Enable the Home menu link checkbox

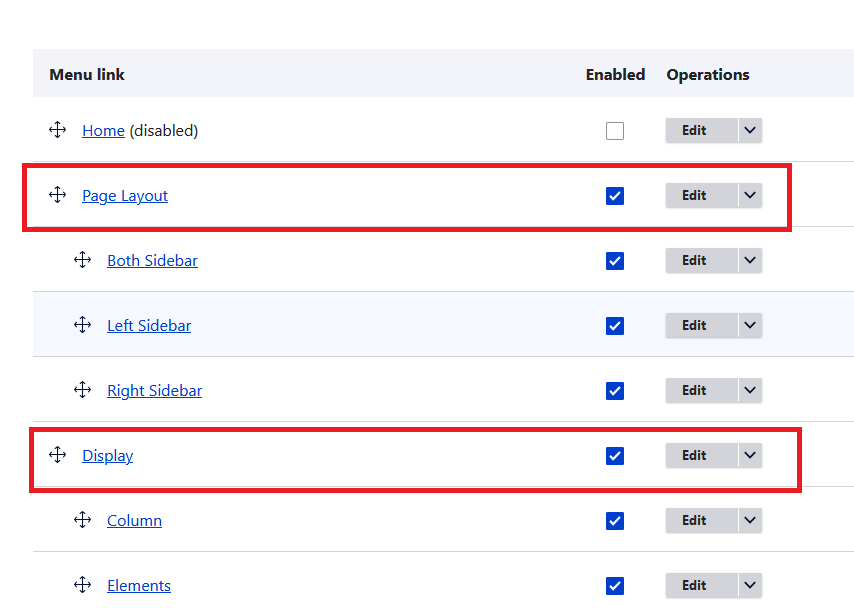(615, 131)
